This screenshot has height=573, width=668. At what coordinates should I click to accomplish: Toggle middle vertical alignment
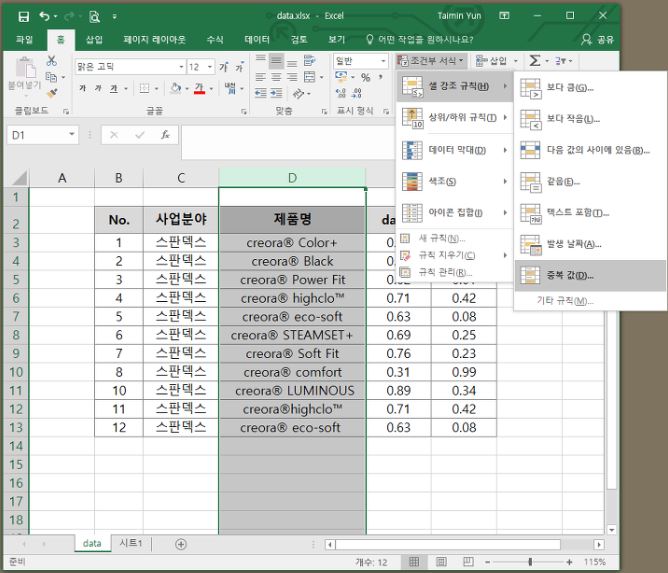click(x=276, y=61)
